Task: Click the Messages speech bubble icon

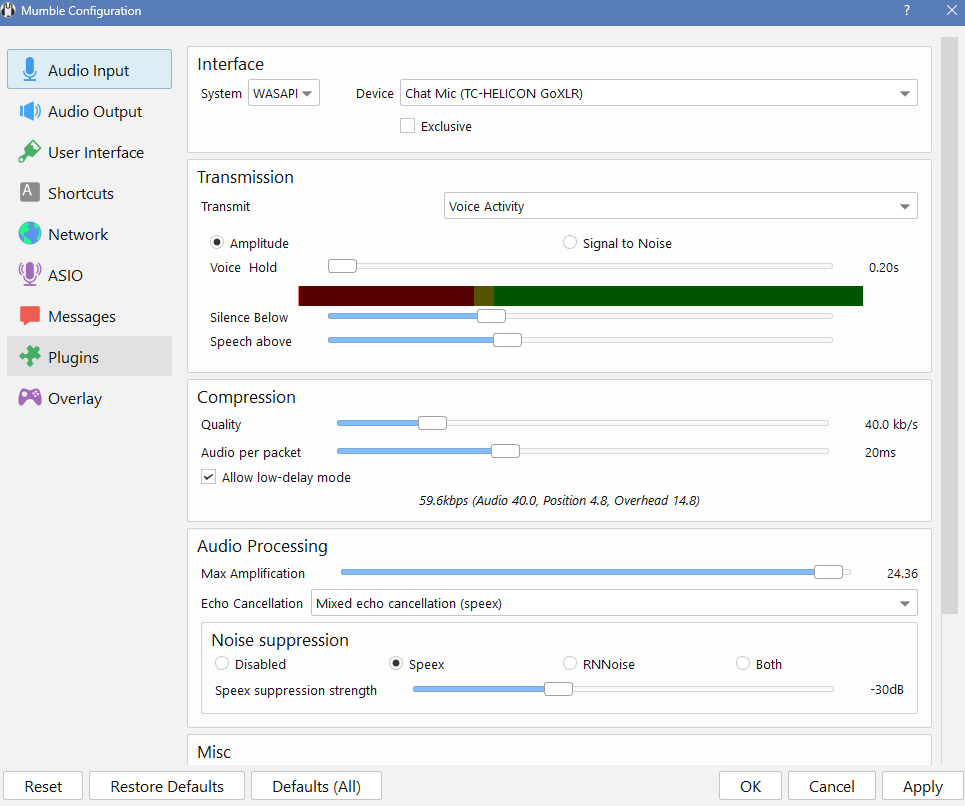Action: [30, 316]
